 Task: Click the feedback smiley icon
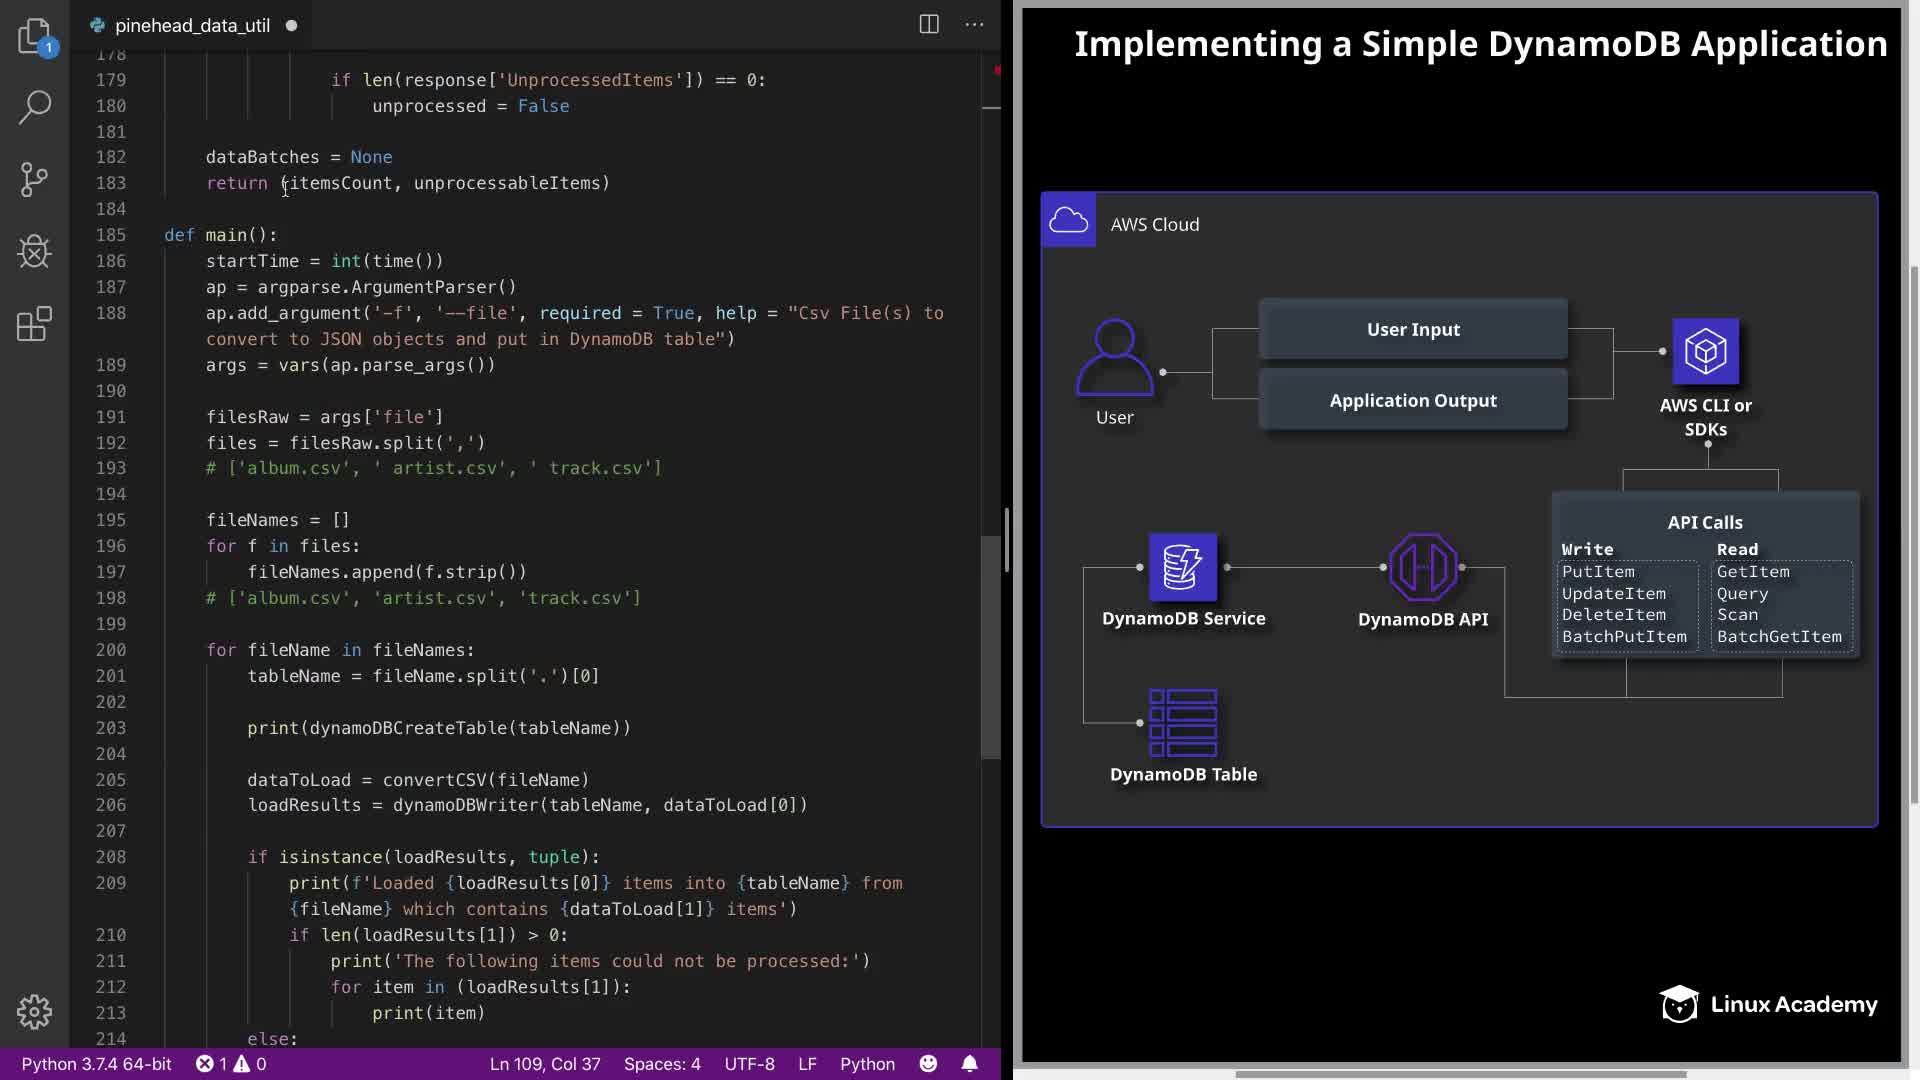coord(928,1064)
